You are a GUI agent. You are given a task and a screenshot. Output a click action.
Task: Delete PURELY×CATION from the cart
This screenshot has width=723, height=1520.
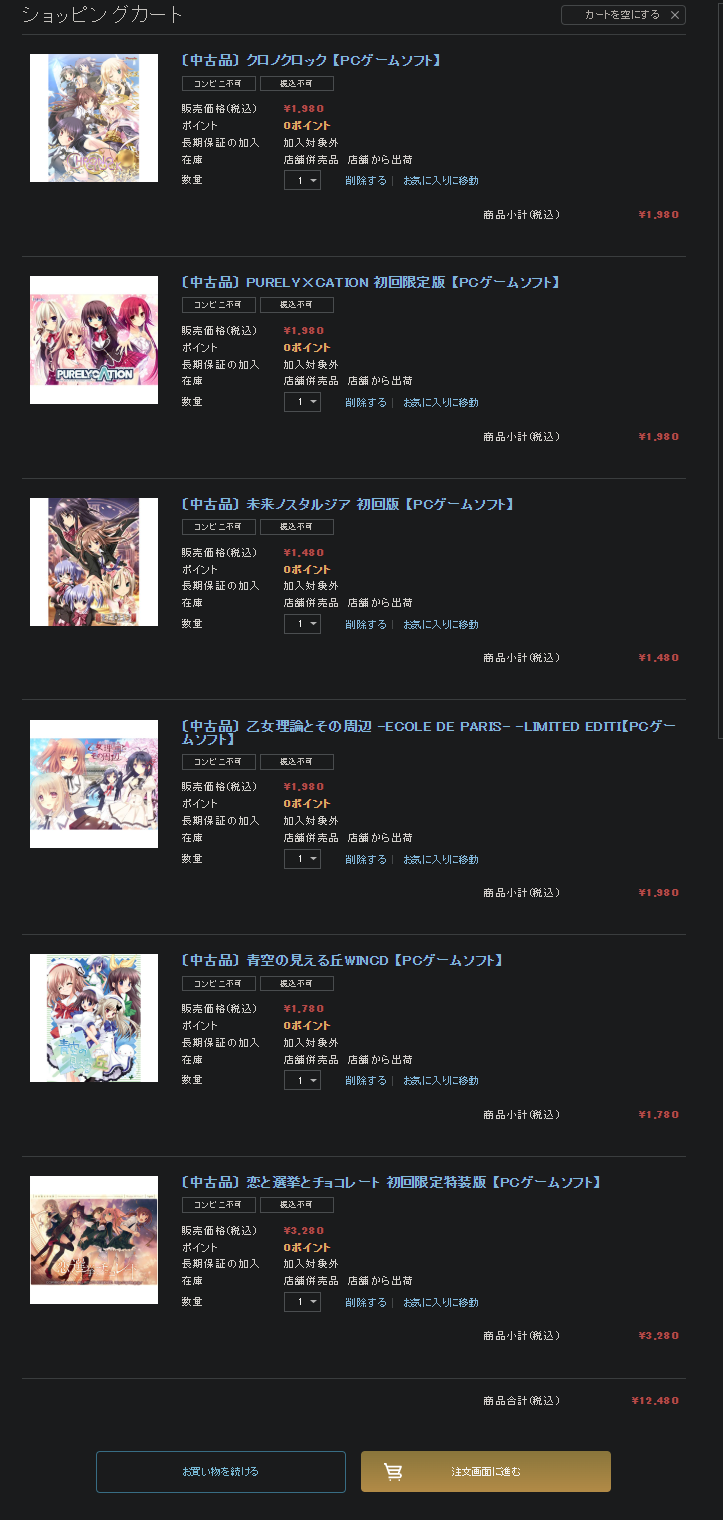point(366,402)
